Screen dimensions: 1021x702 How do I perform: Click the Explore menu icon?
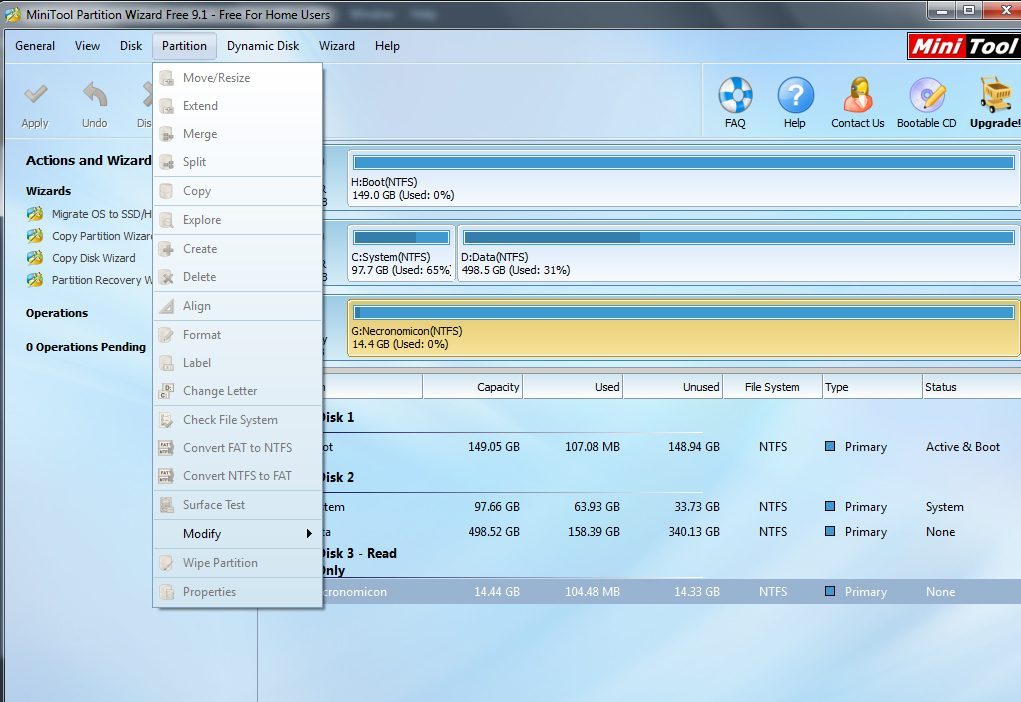(x=167, y=220)
